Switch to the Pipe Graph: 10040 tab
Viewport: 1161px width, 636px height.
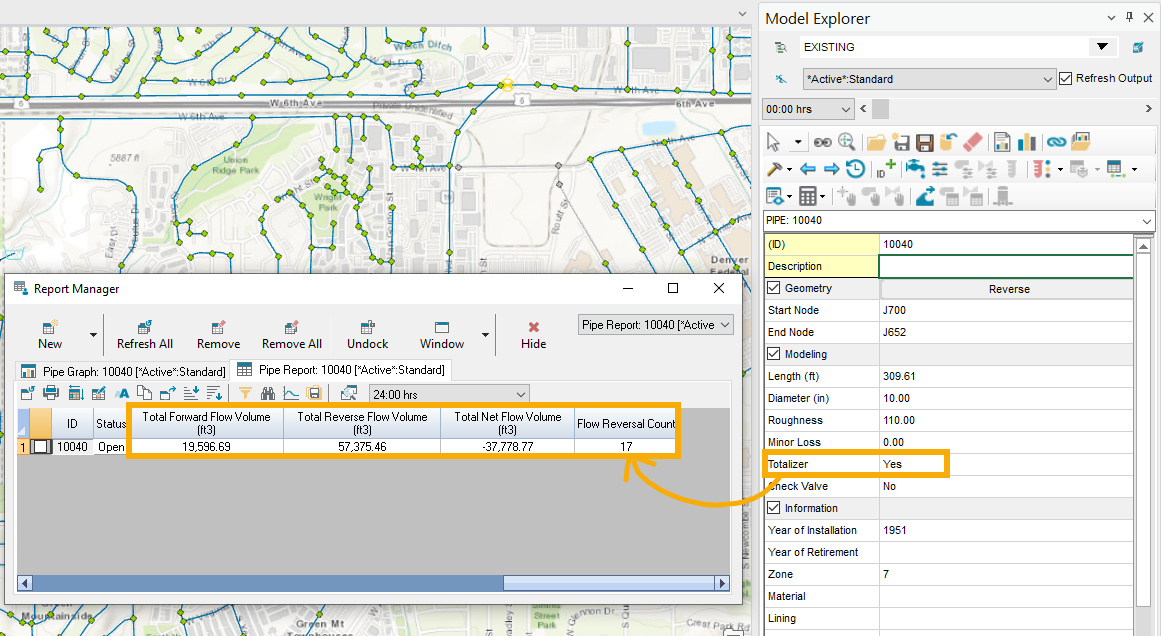(x=124, y=371)
